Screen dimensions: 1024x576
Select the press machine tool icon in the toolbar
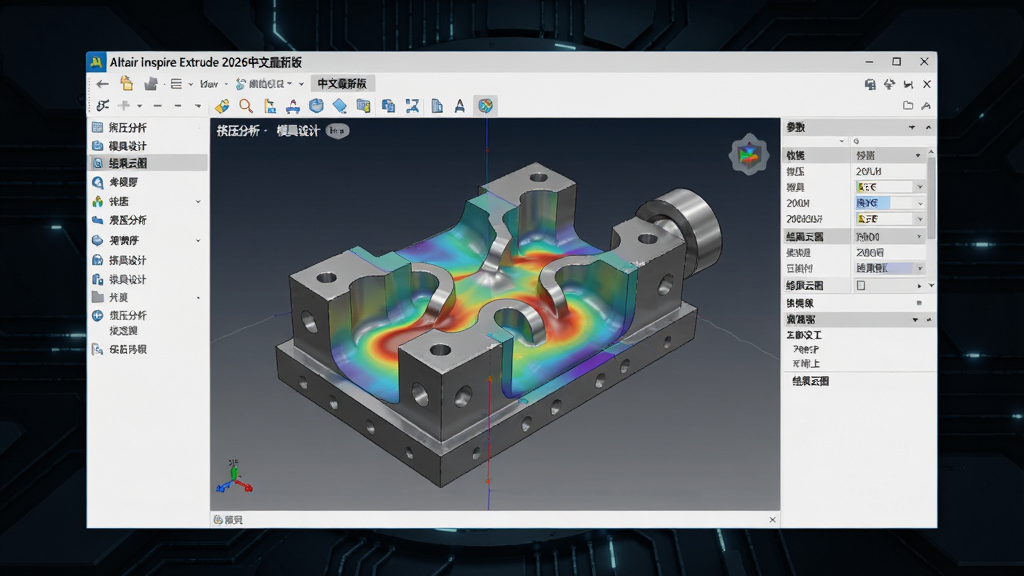[293, 106]
